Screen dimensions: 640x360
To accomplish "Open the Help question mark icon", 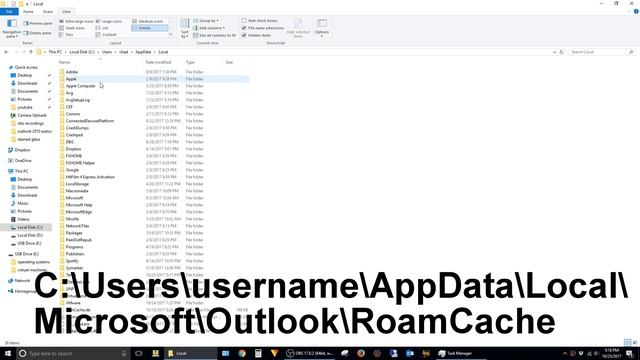I will (636, 11).
